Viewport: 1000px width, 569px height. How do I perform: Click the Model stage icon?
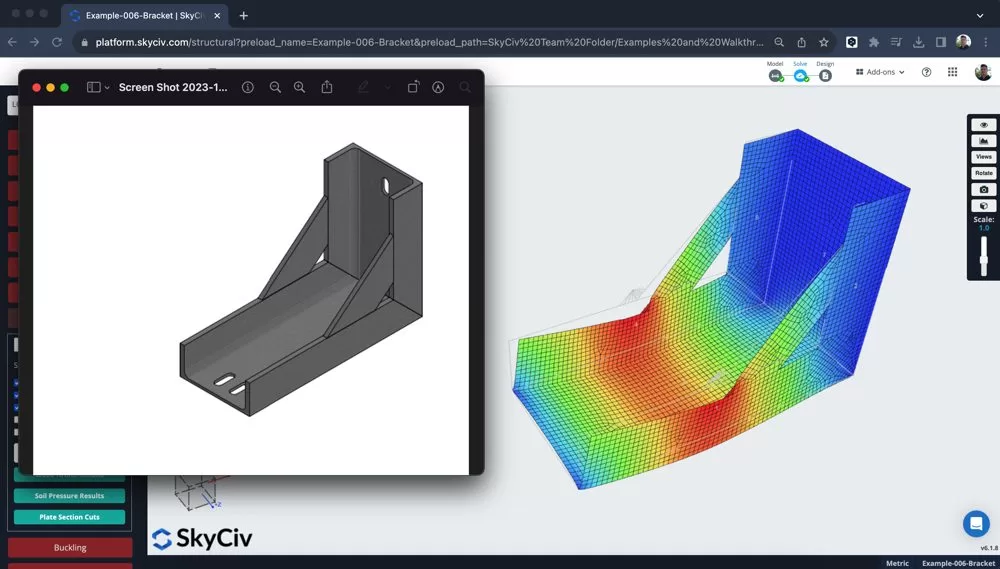pyautogui.click(x=775, y=76)
